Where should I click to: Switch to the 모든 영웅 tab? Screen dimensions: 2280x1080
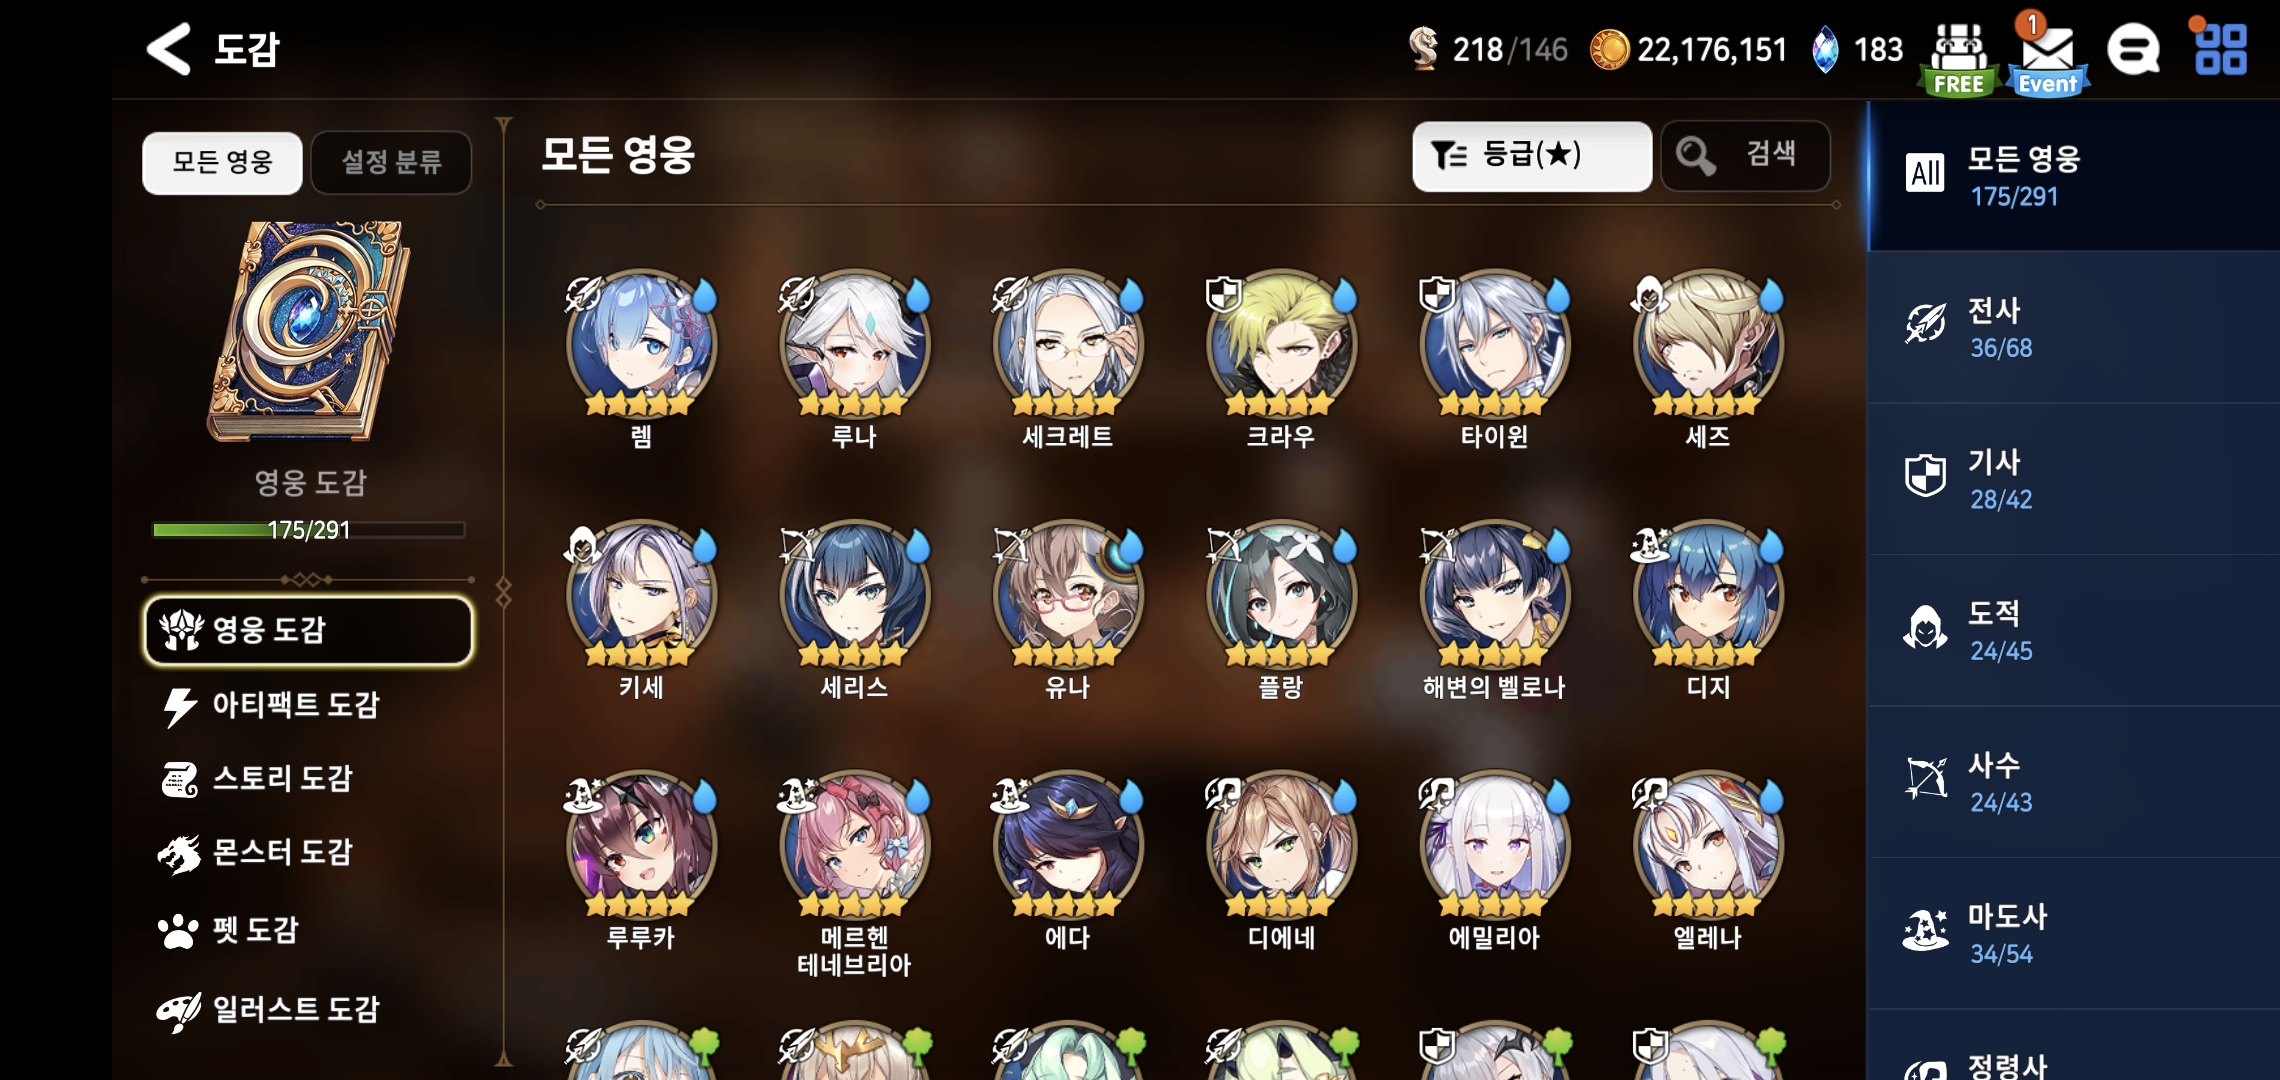[x=222, y=162]
